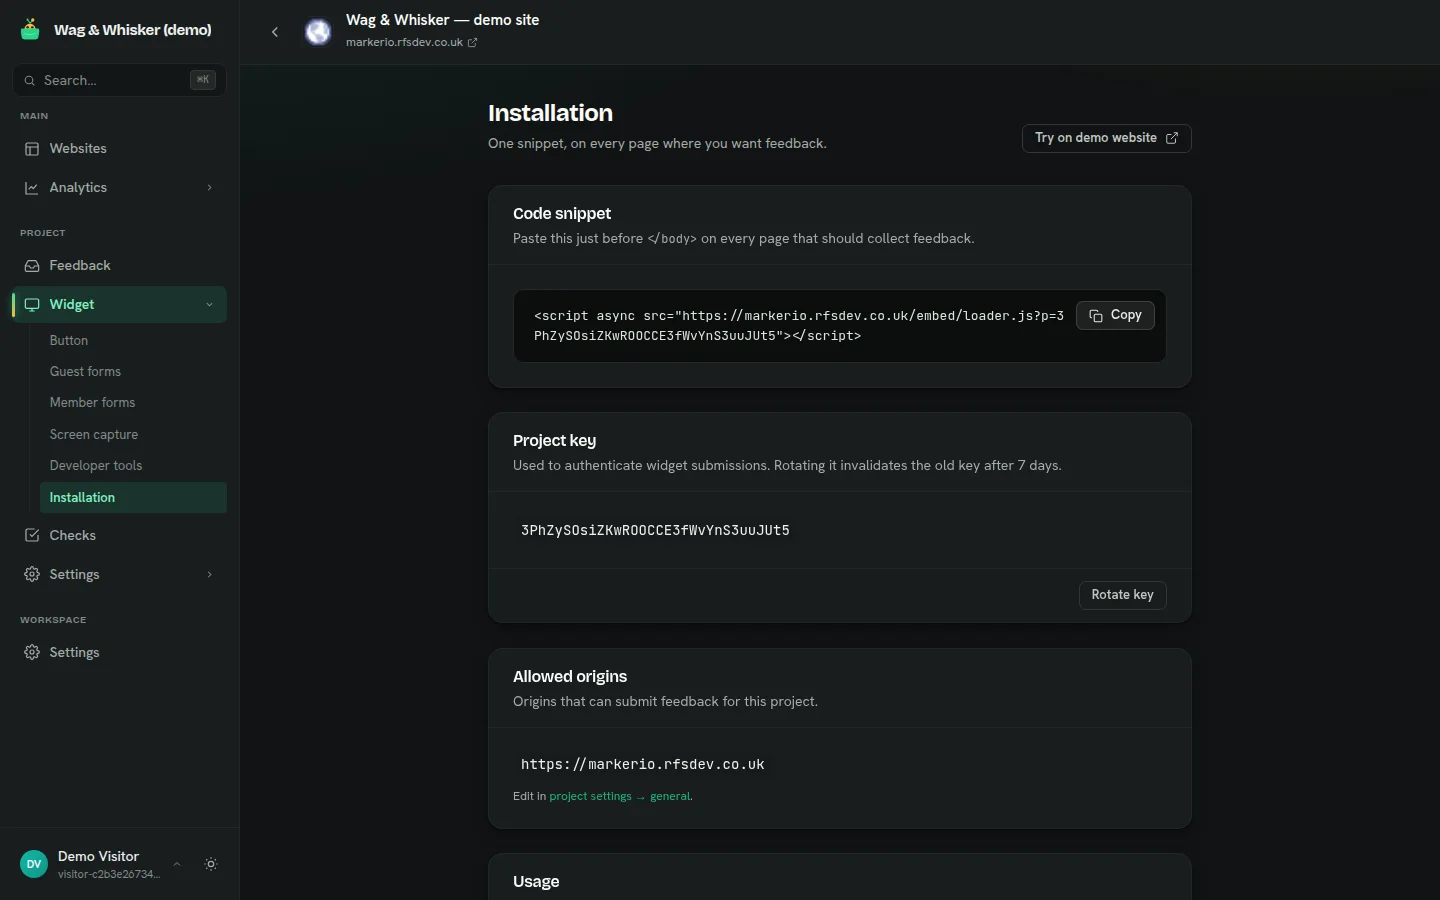This screenshot has width=1440, height=900.
Task: Click the Wag & Whisker app logo icon
Action: click(x=30, y=30)
